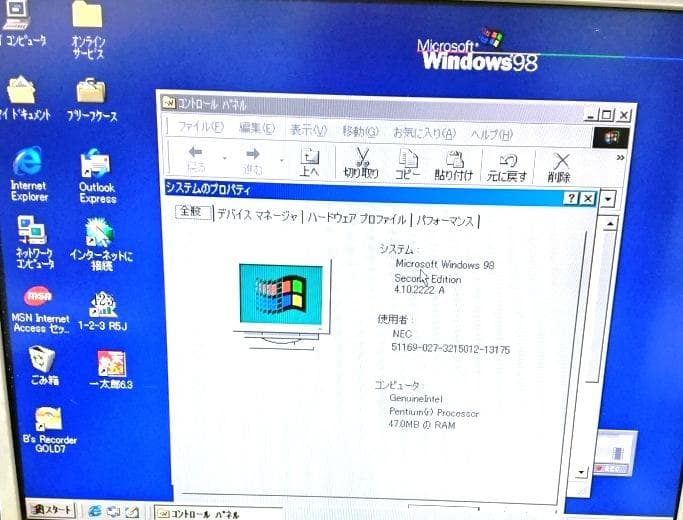683x520 pixels.
Task: Switch to the ハードウェア プロファイル tab
Action: (356, 218)
